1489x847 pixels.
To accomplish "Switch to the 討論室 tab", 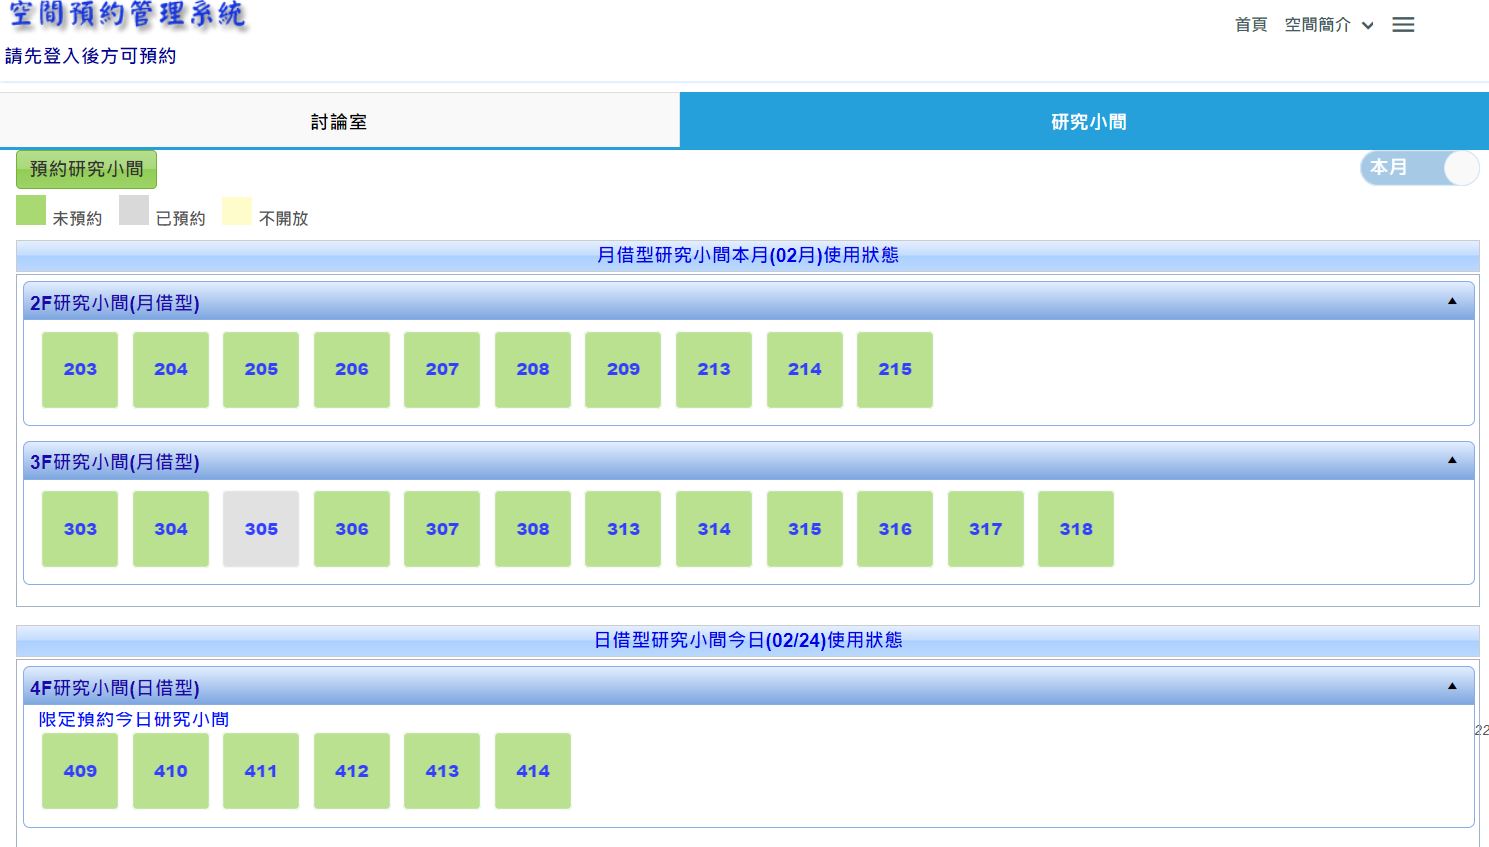I will [339, 122].
